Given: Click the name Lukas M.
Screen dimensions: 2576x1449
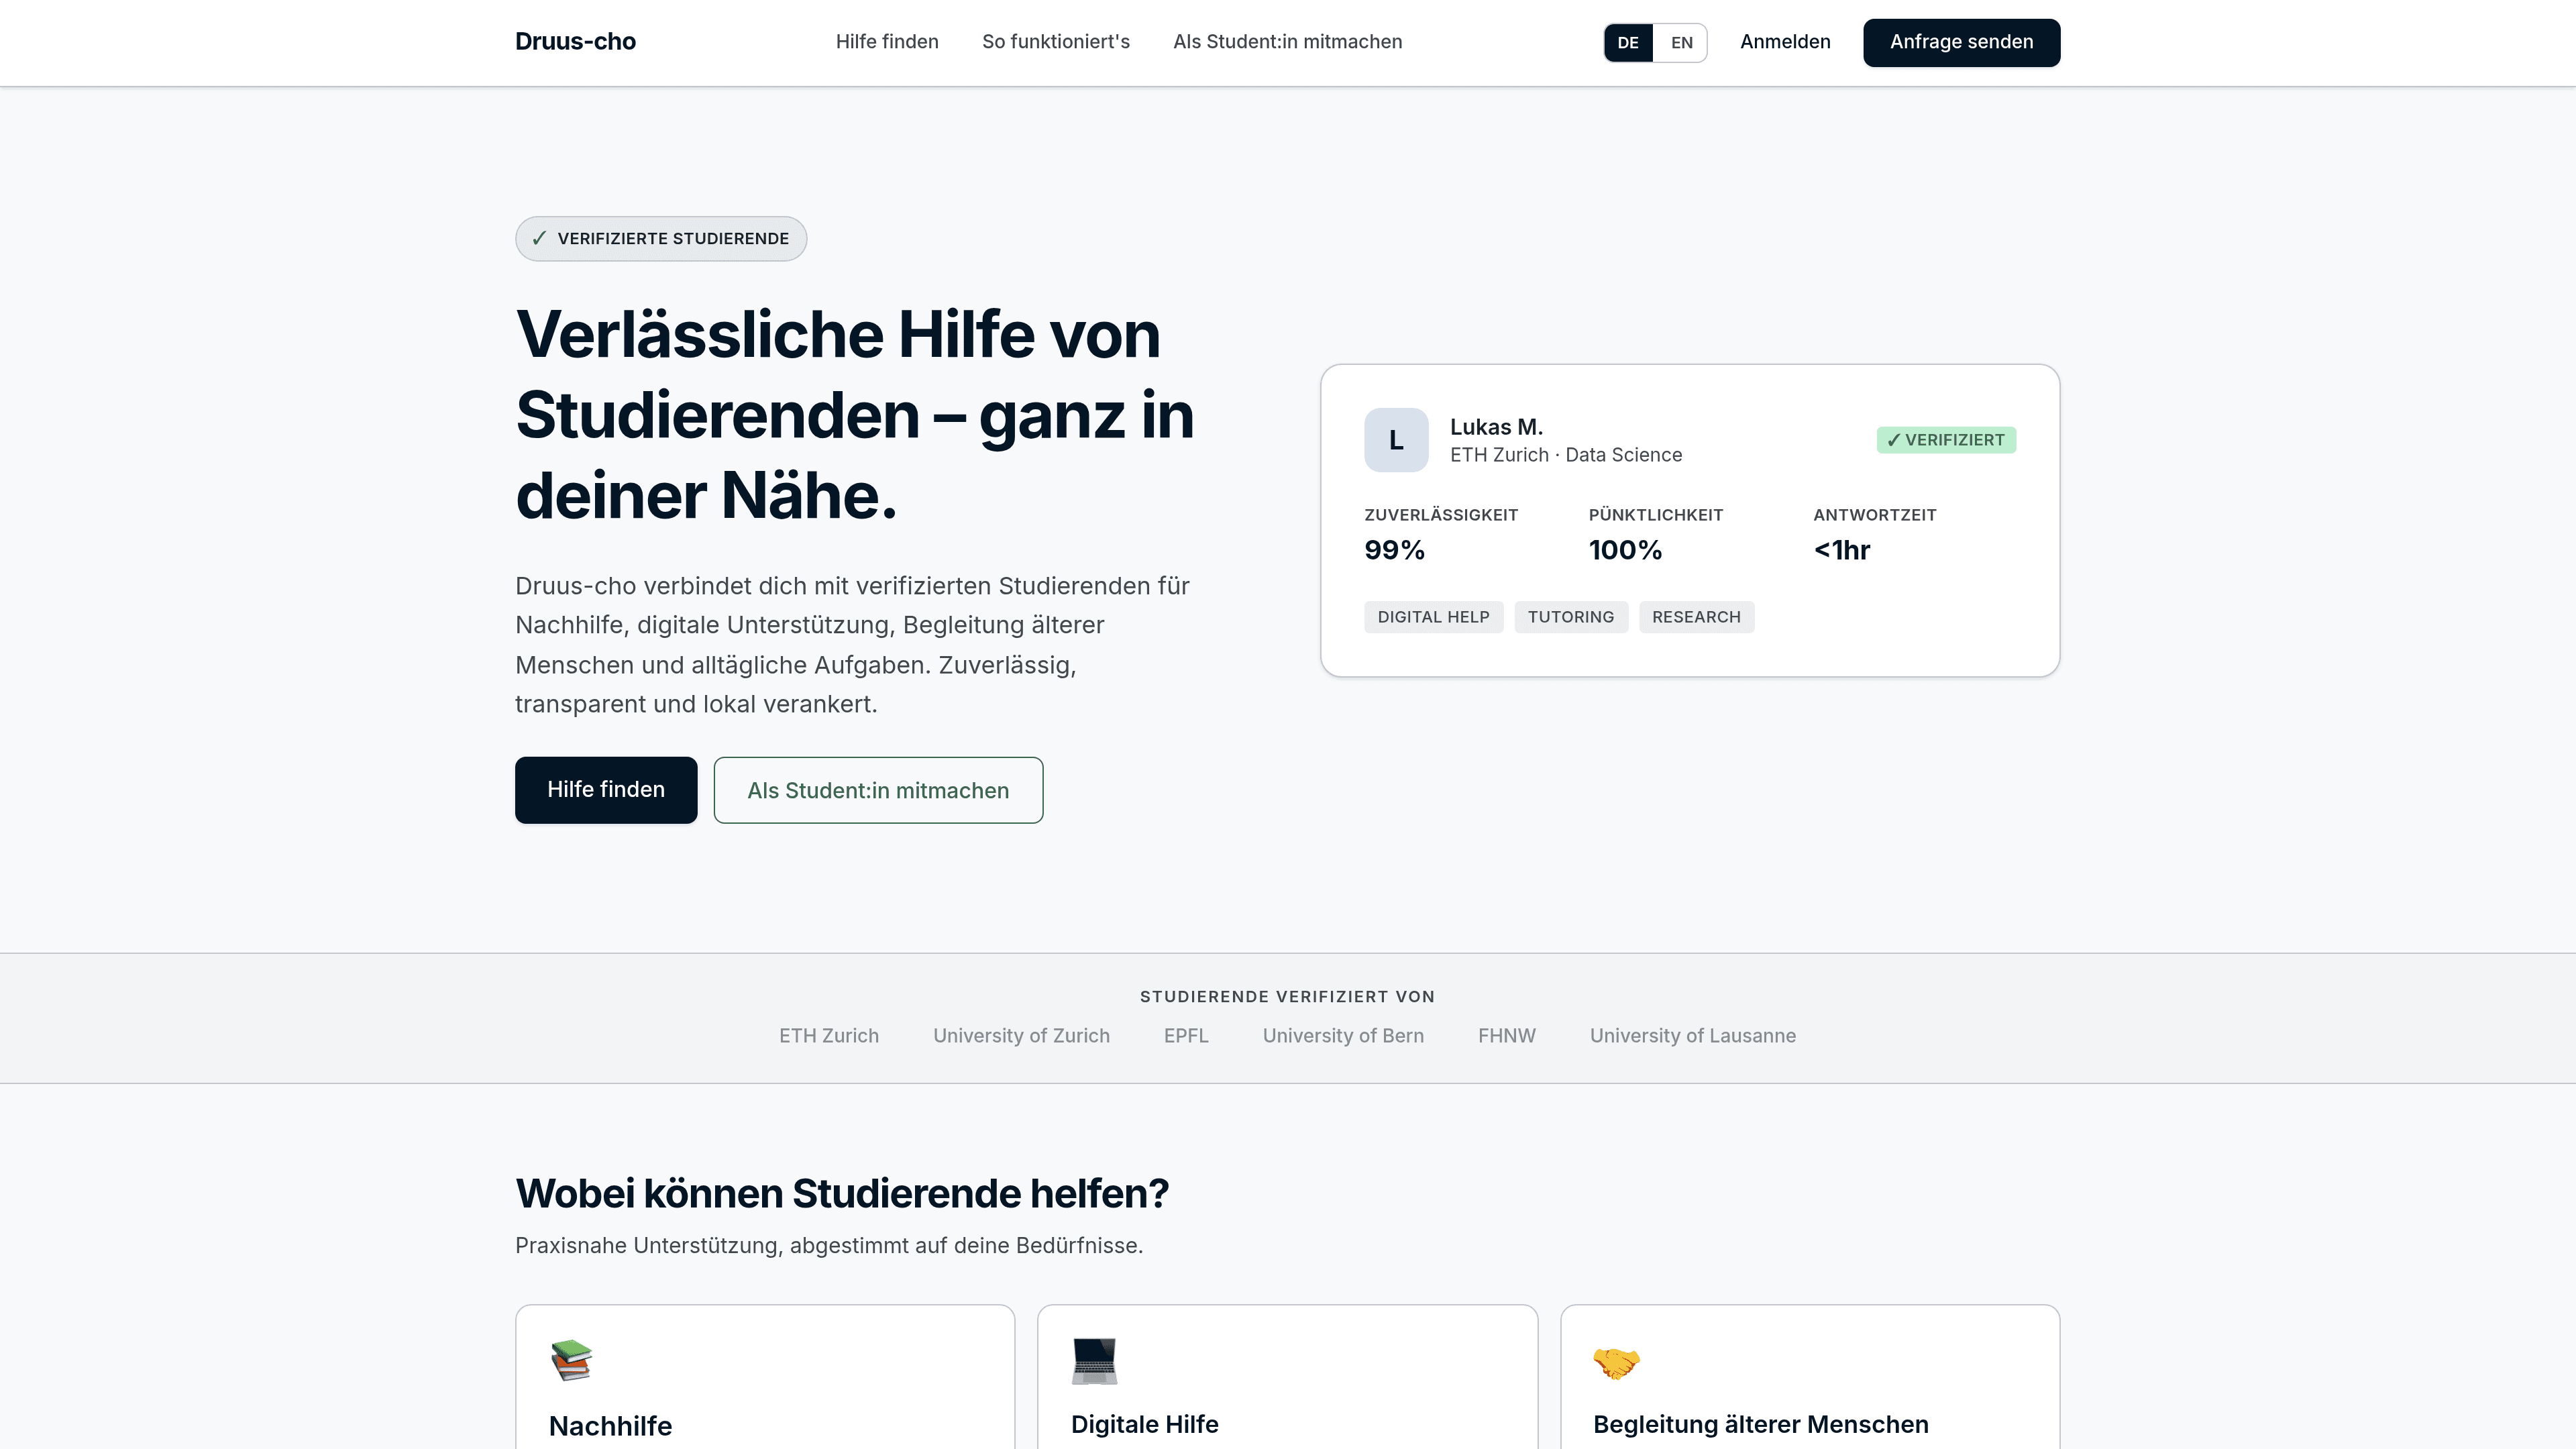Looking at the screenshot, I should (x=1497, y=427).
